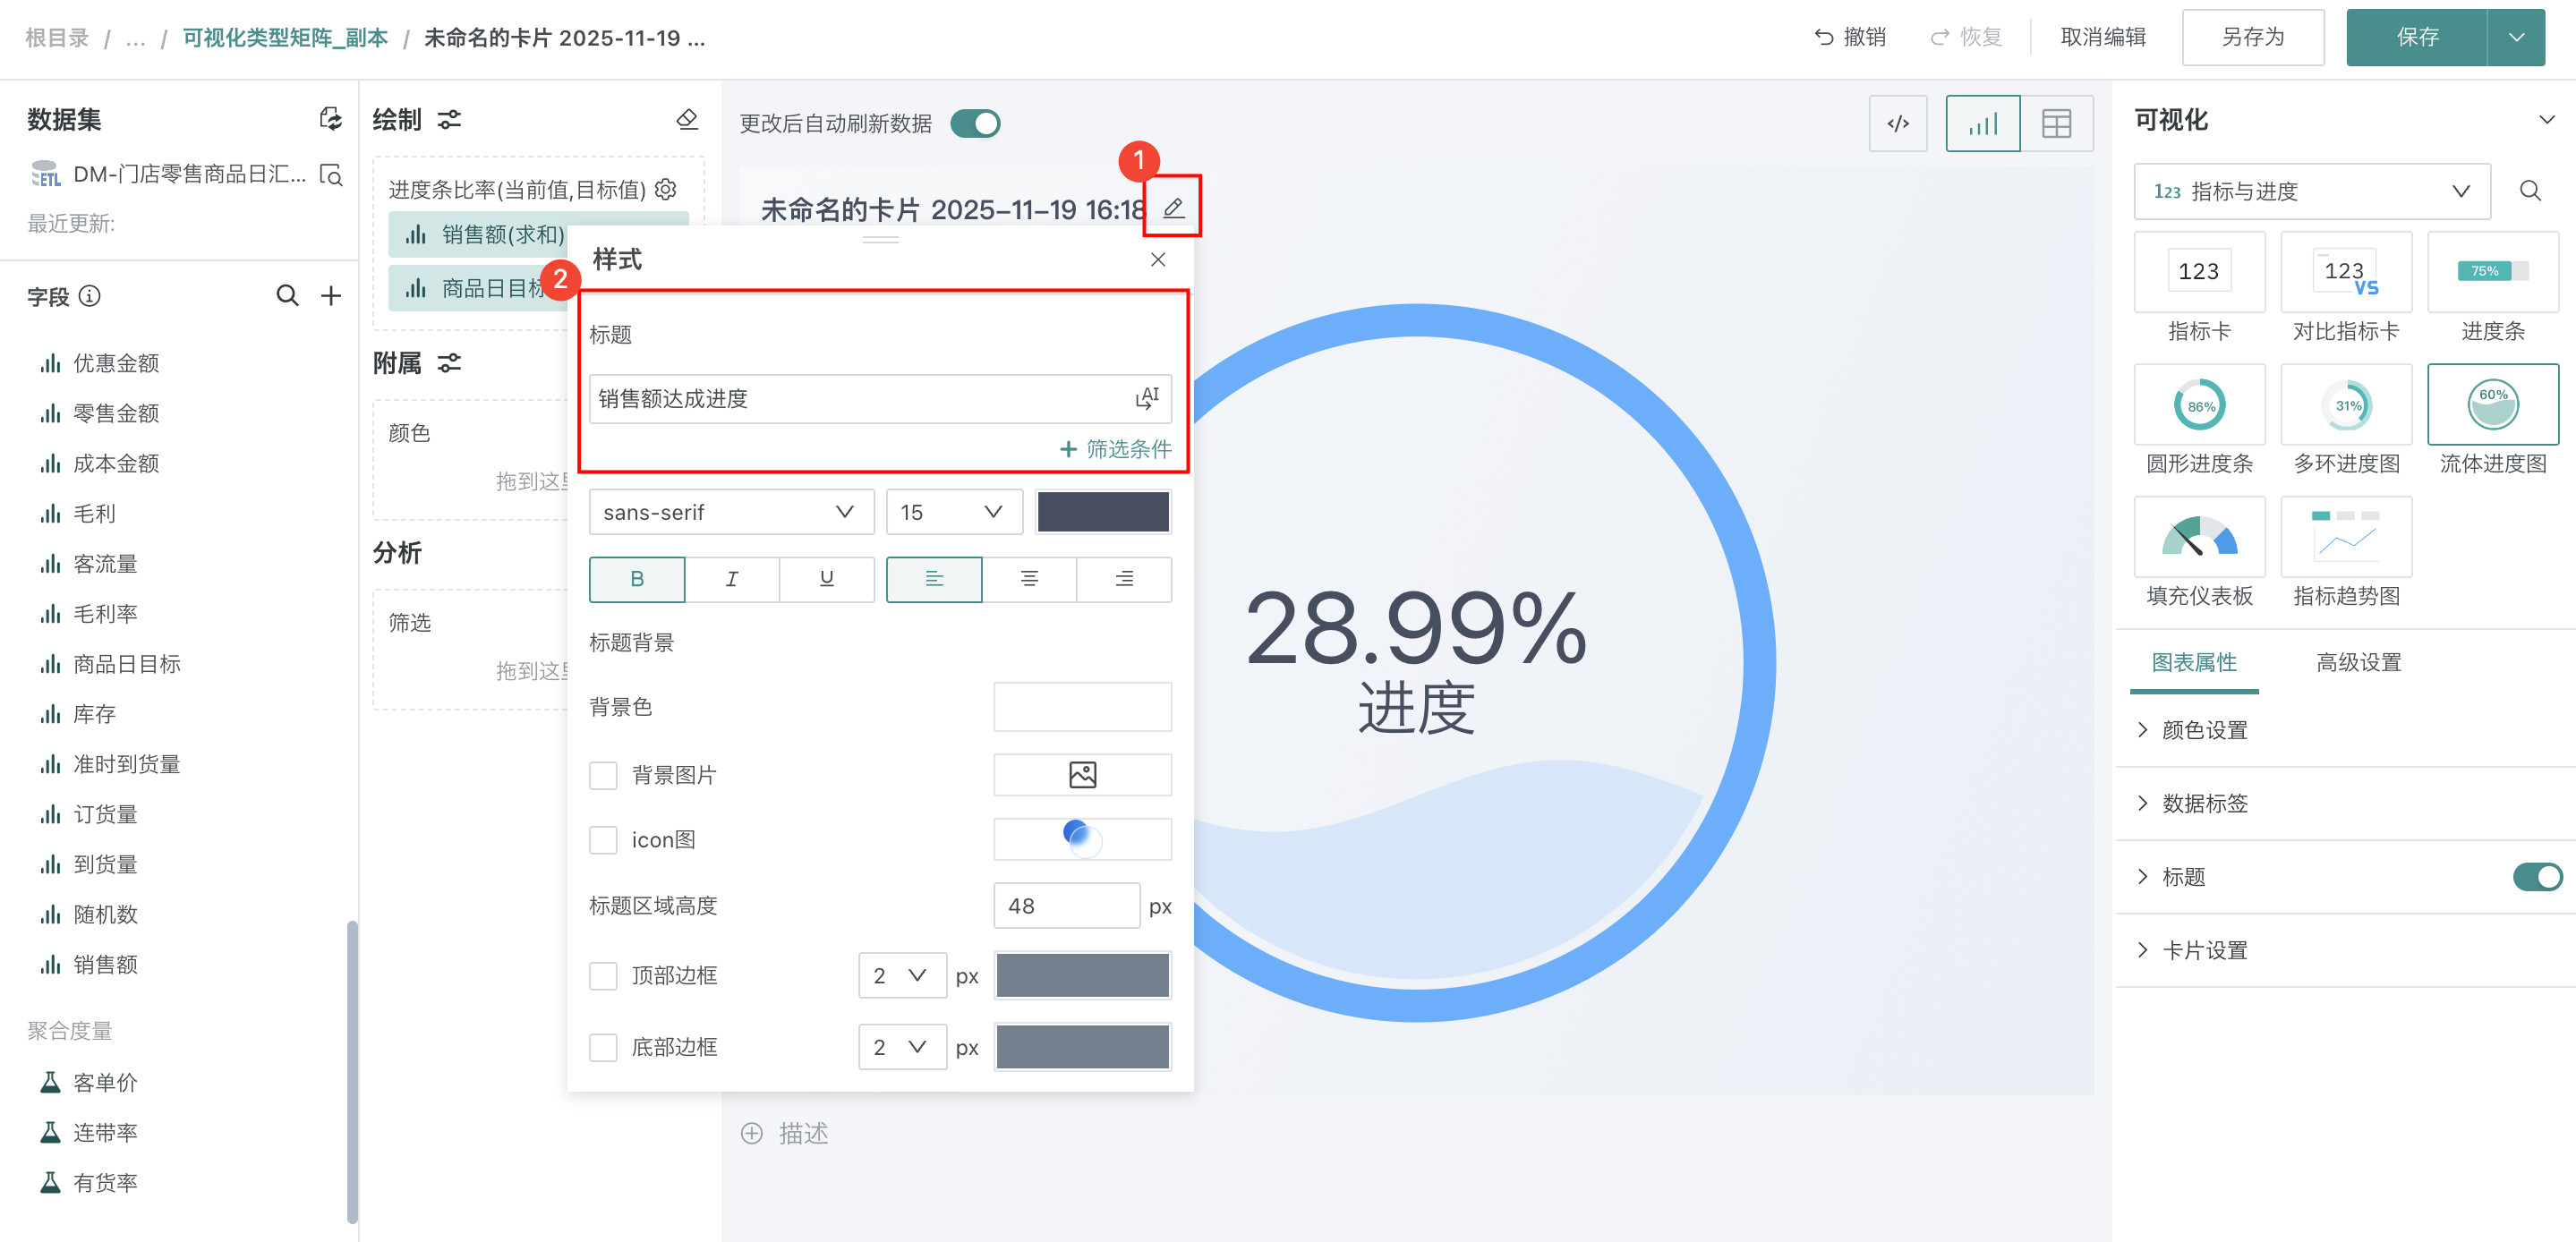Select the 填充仪表板 chart type
This screenshot has width=2576, height=1242.
pyautogui.click(x=2199, y=538)
